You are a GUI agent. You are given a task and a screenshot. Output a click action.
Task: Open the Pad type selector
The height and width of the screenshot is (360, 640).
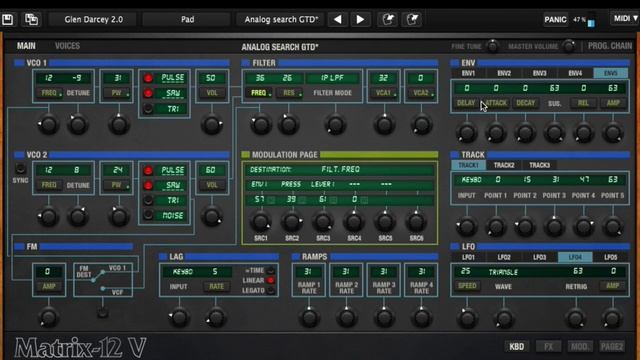(x=187, y=19)
